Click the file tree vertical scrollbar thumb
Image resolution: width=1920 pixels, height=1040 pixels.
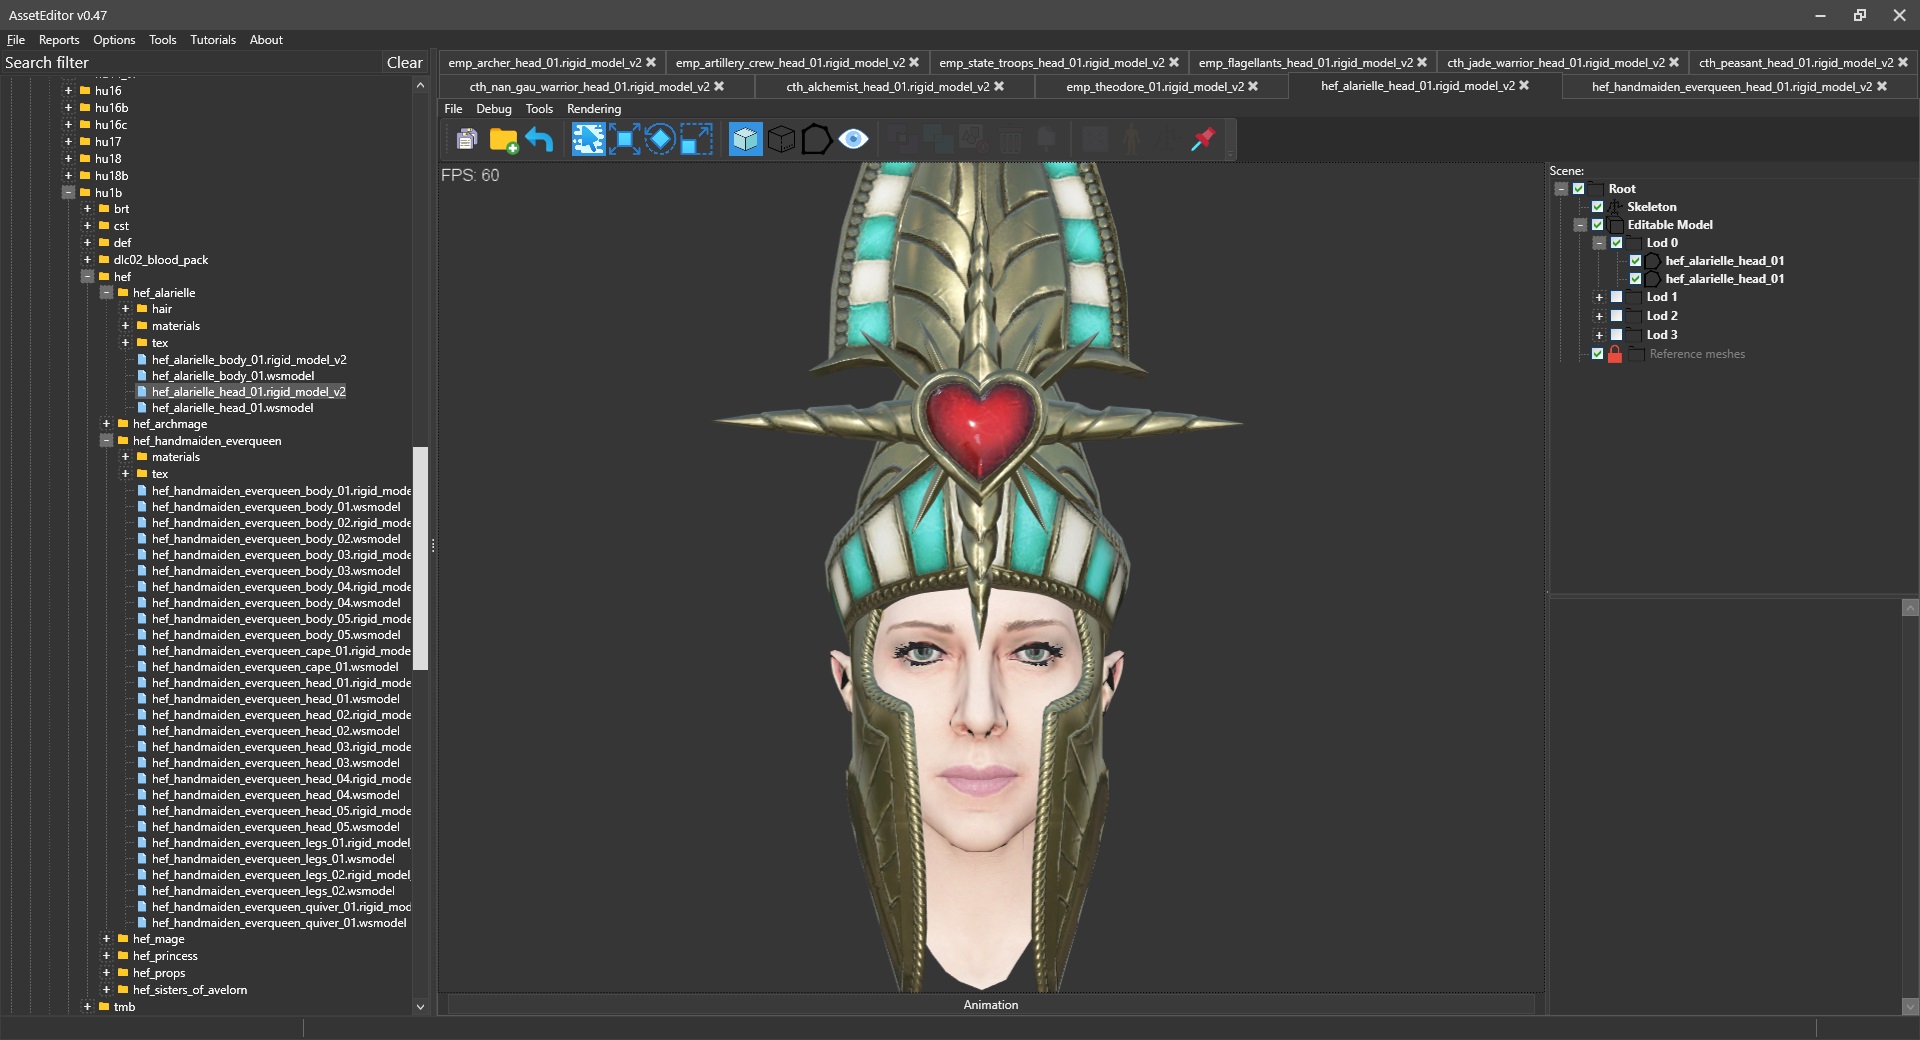point(420,557)
